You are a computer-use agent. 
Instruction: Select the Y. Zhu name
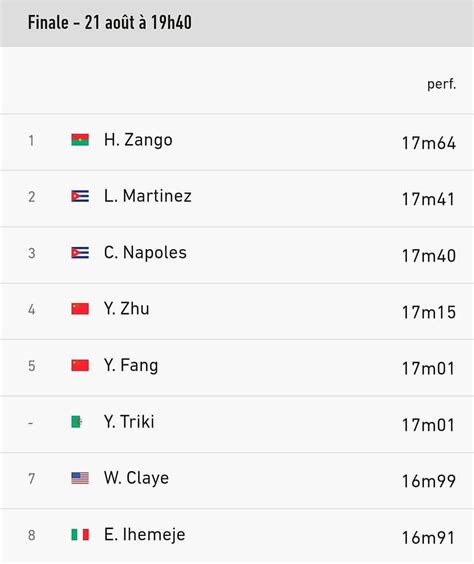(127, 309)
